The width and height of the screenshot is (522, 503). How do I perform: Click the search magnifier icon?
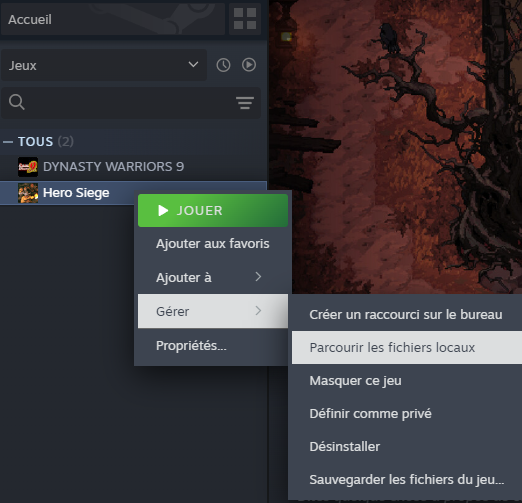click(17, 102)
